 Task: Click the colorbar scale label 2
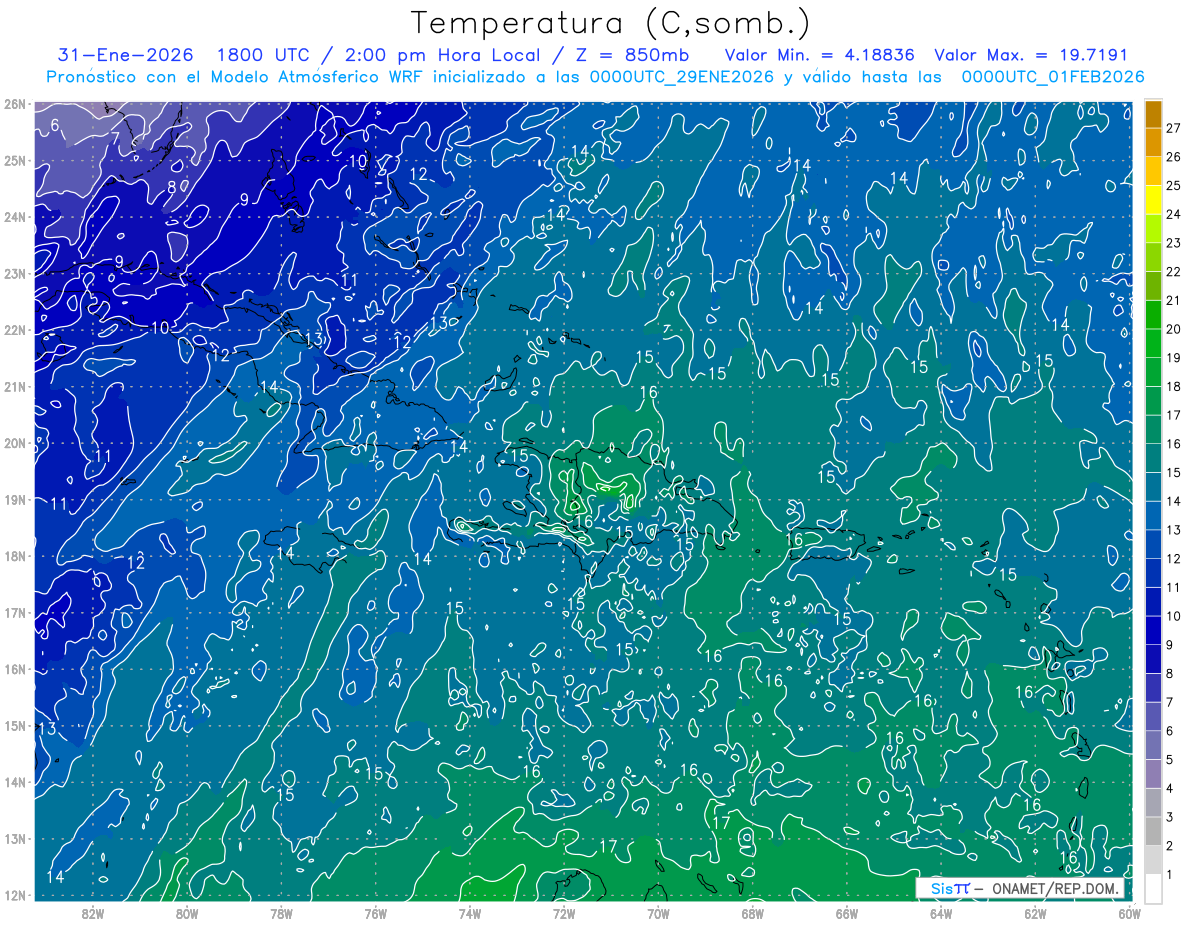[1170, 846]
